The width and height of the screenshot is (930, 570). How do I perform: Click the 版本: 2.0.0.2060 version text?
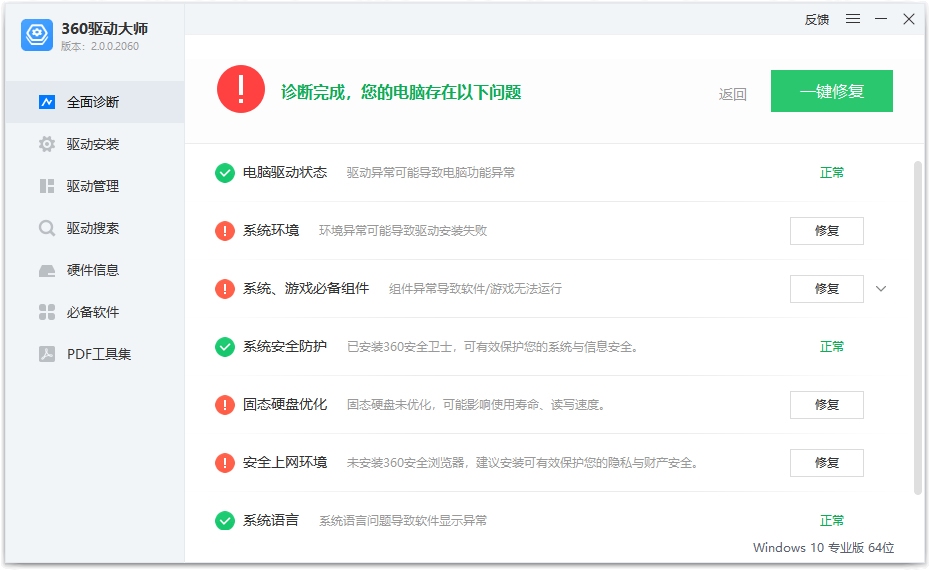[100, 46]
